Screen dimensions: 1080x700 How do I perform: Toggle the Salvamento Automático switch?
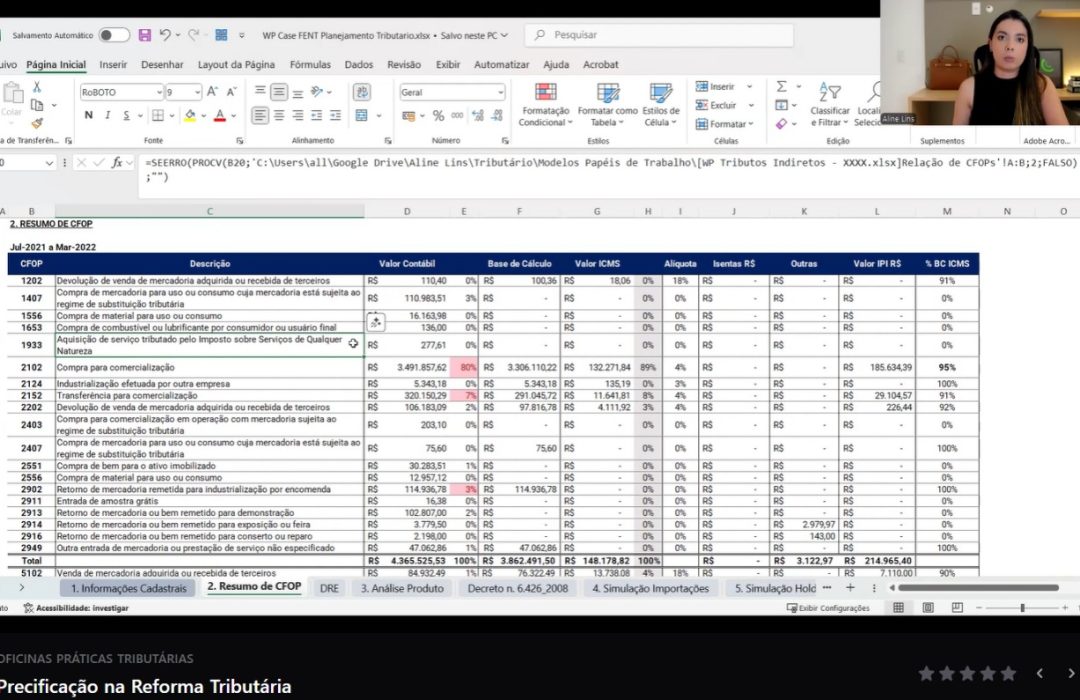click(x=113, y=35)
